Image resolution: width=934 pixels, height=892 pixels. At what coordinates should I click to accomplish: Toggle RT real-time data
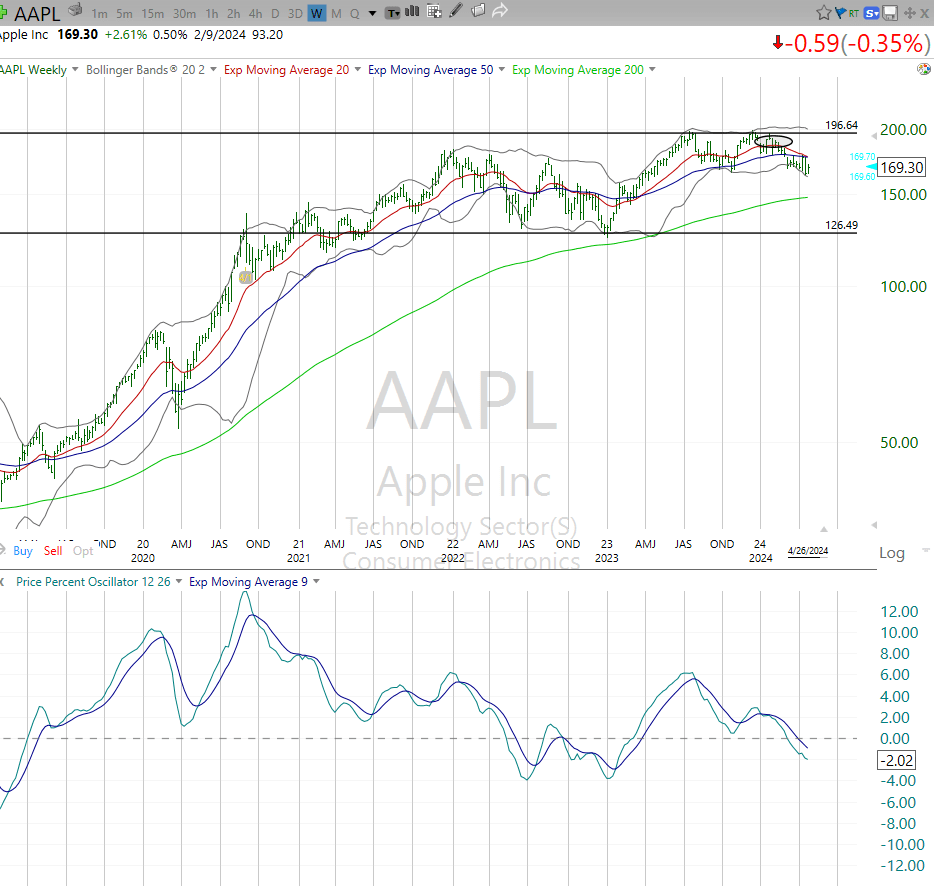tap(854, 11)
